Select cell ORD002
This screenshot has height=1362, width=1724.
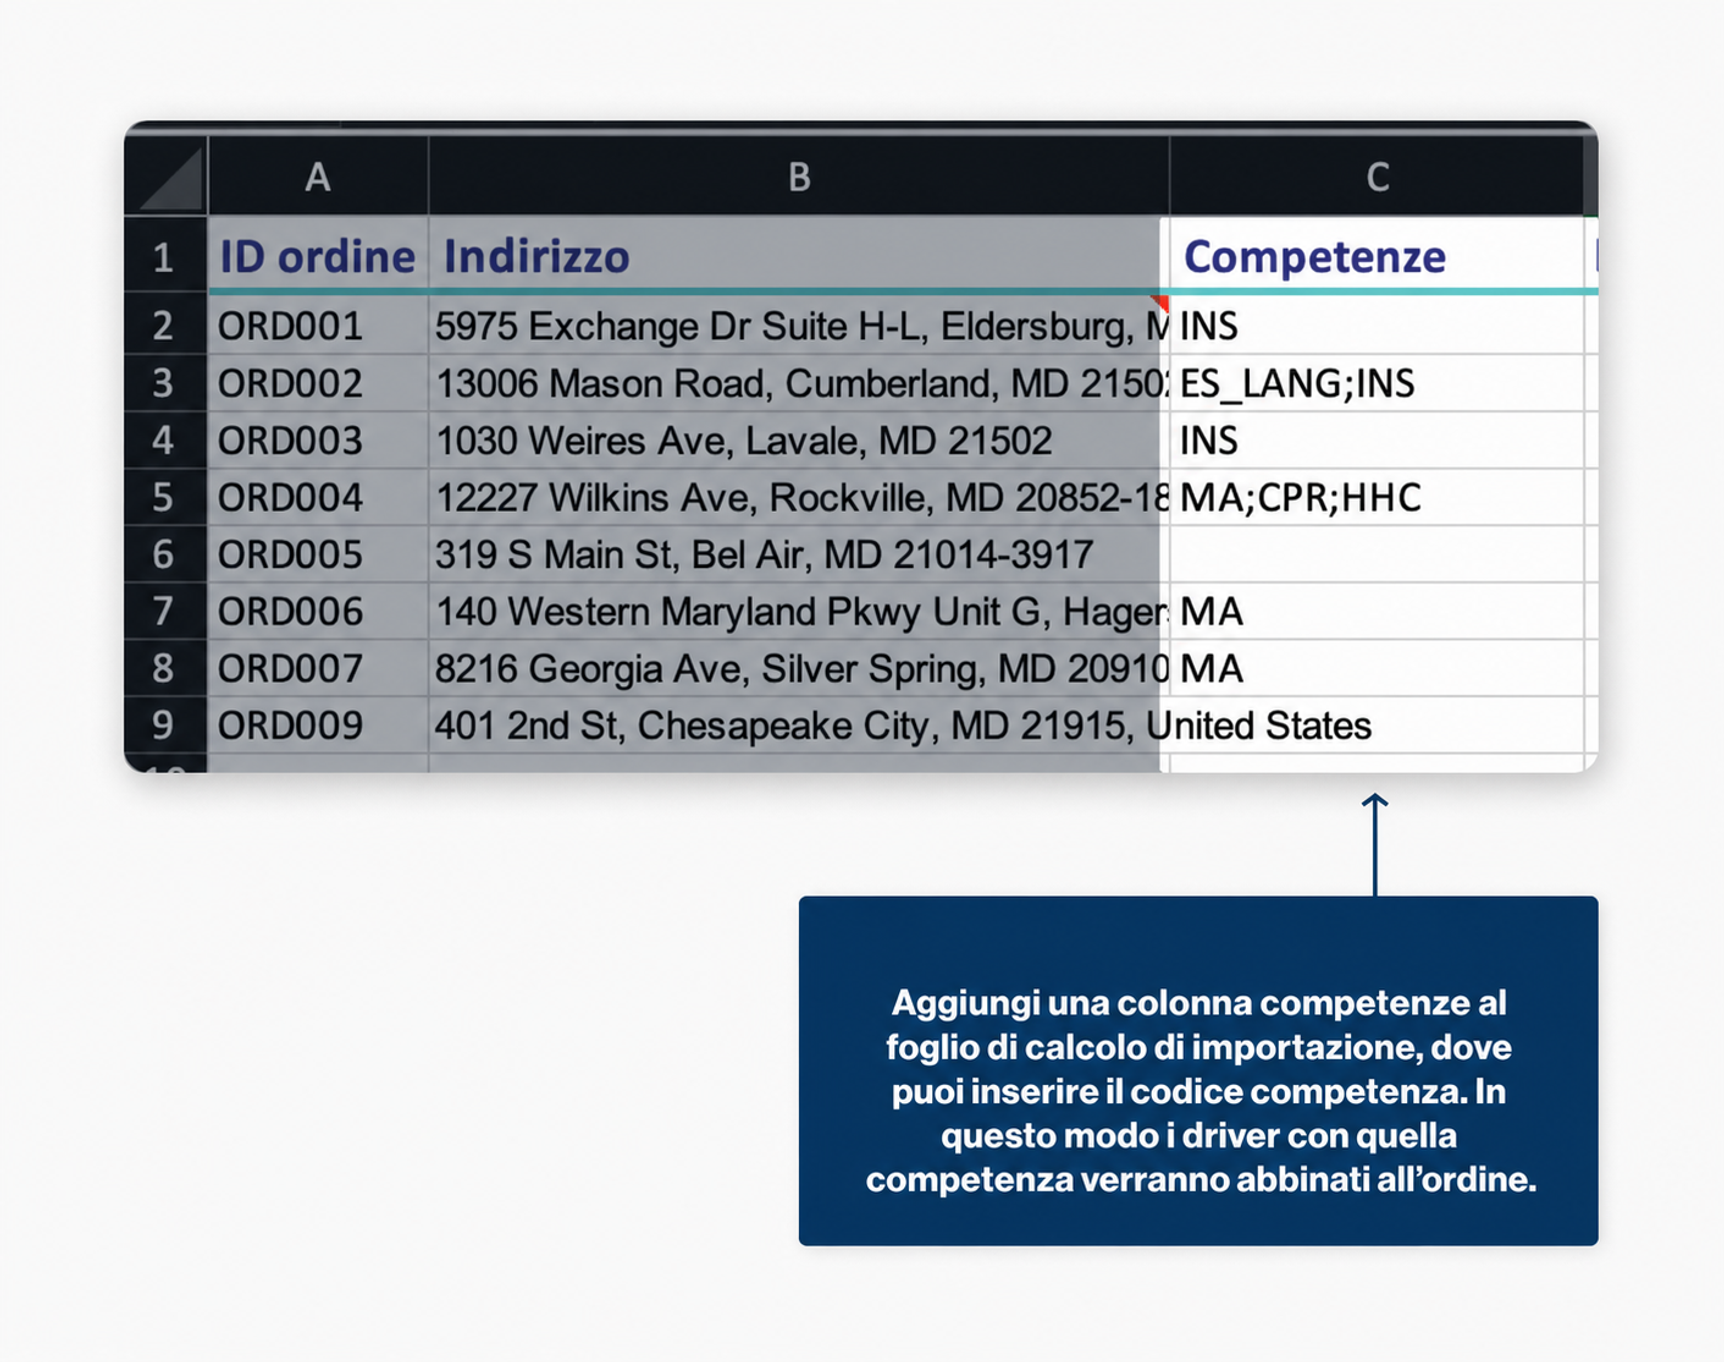click(318, 383)
